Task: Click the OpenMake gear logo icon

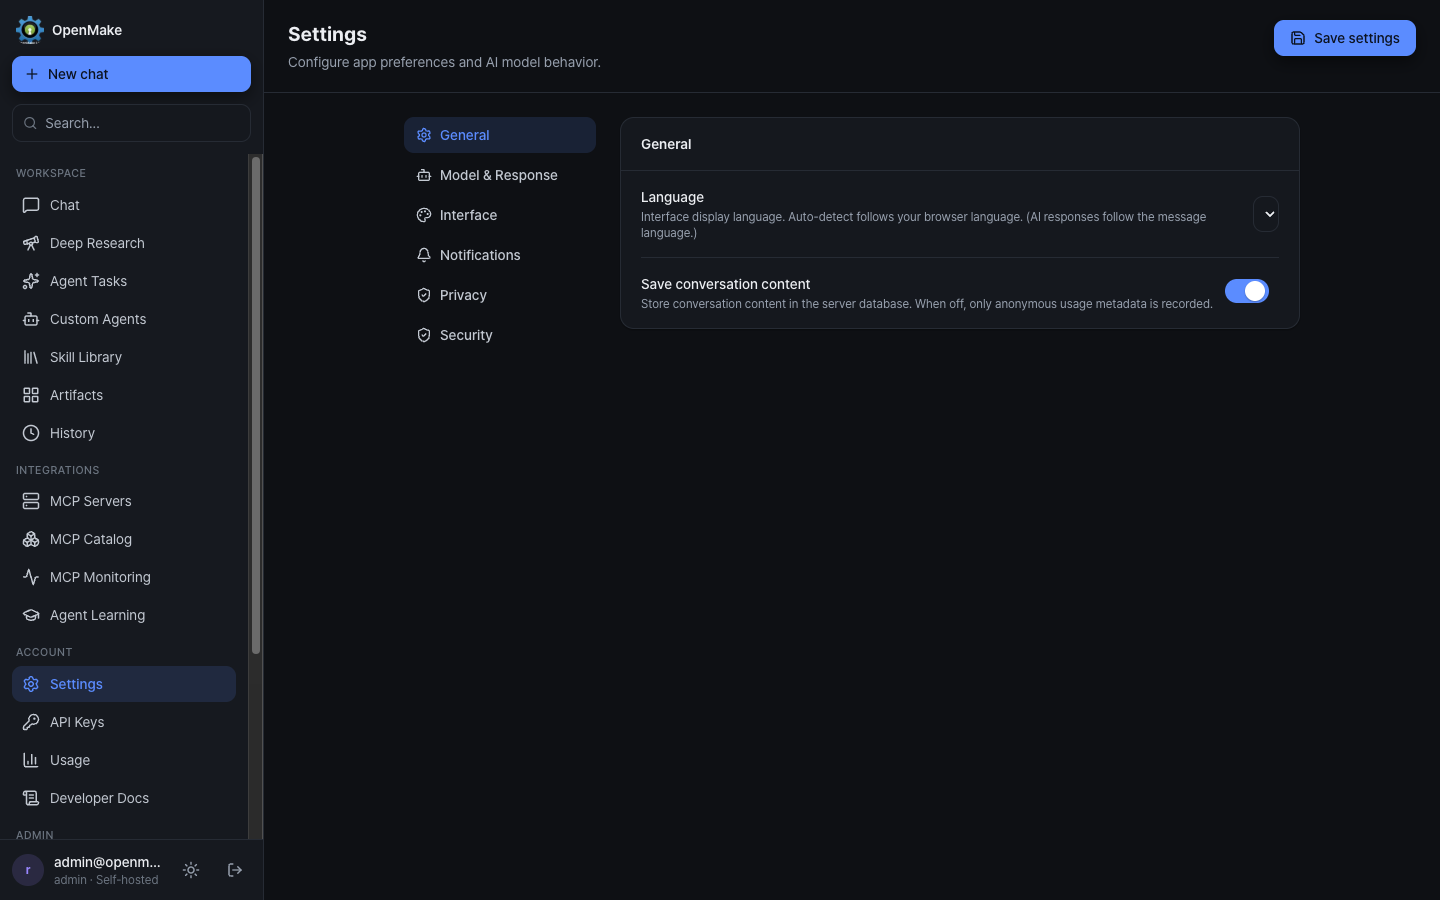Action: click(30, 30)
